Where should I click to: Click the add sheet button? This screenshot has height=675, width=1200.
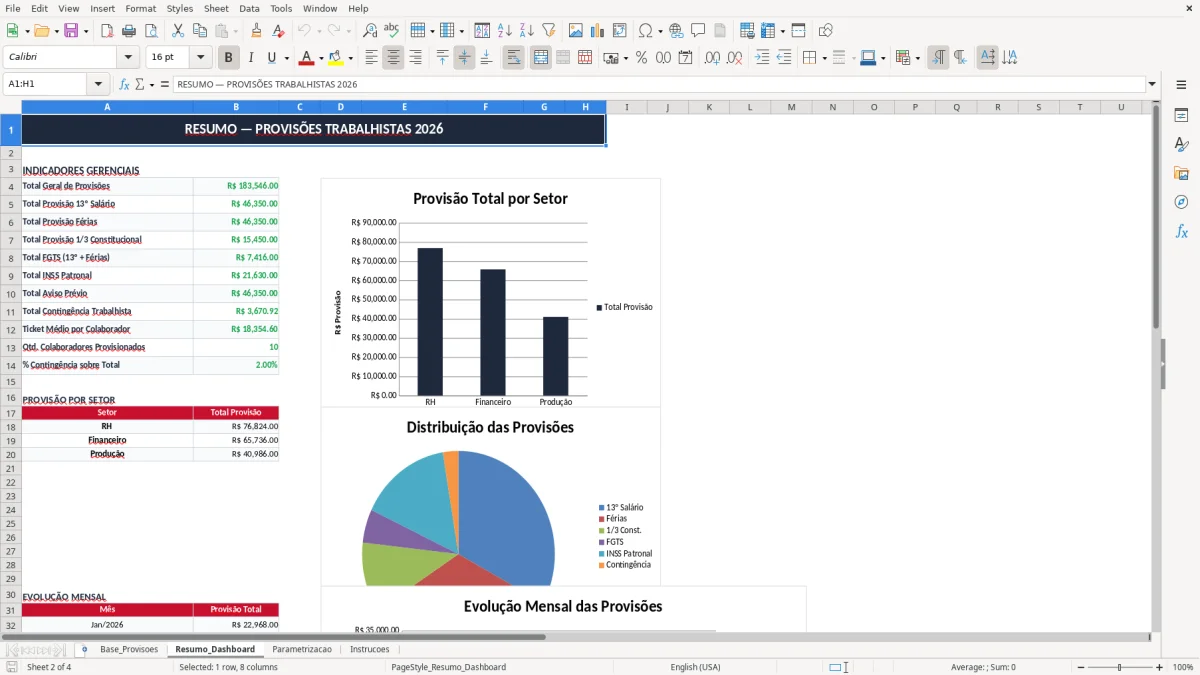click(x=84, y=649)
